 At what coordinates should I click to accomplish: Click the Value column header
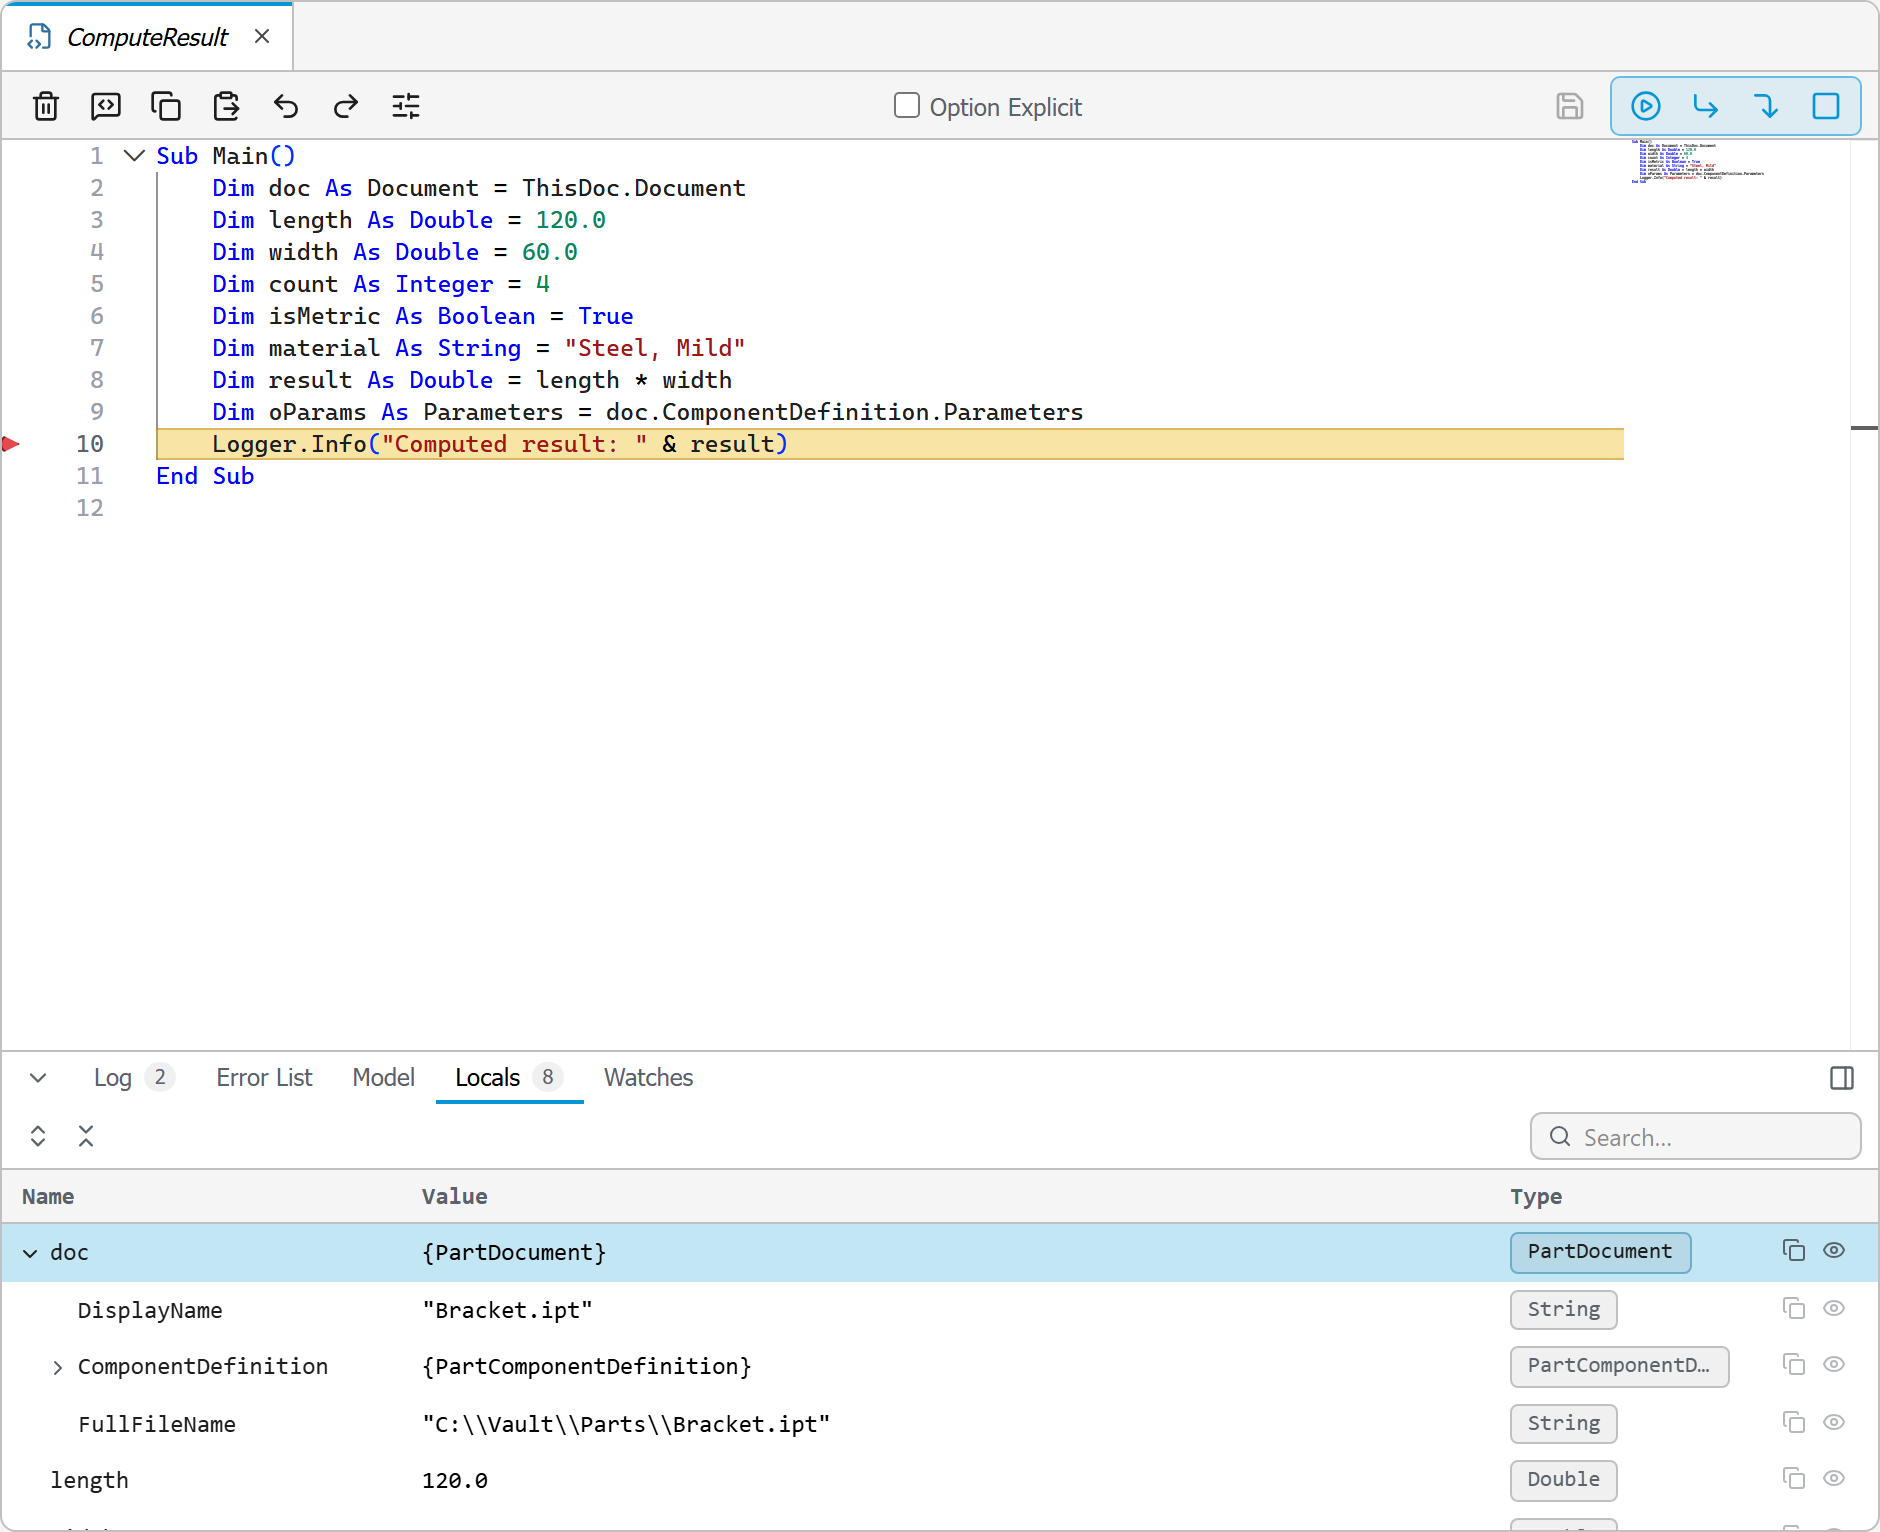[454, 1197]
